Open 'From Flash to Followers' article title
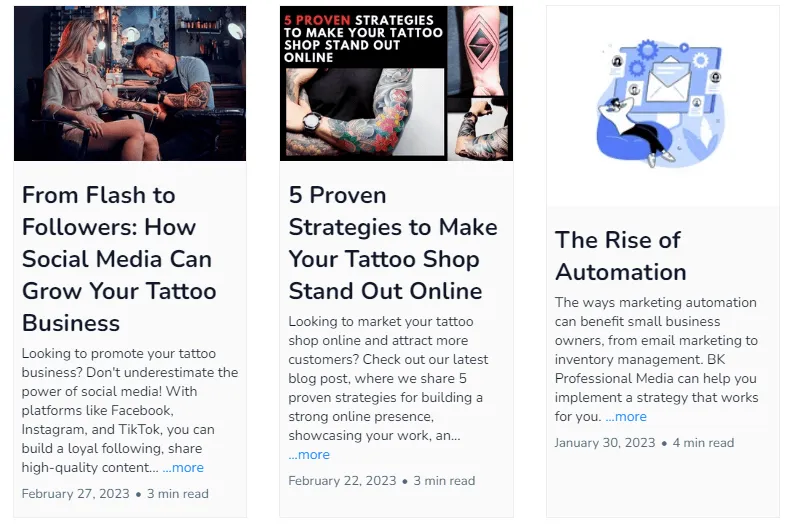 click(119, 259)
